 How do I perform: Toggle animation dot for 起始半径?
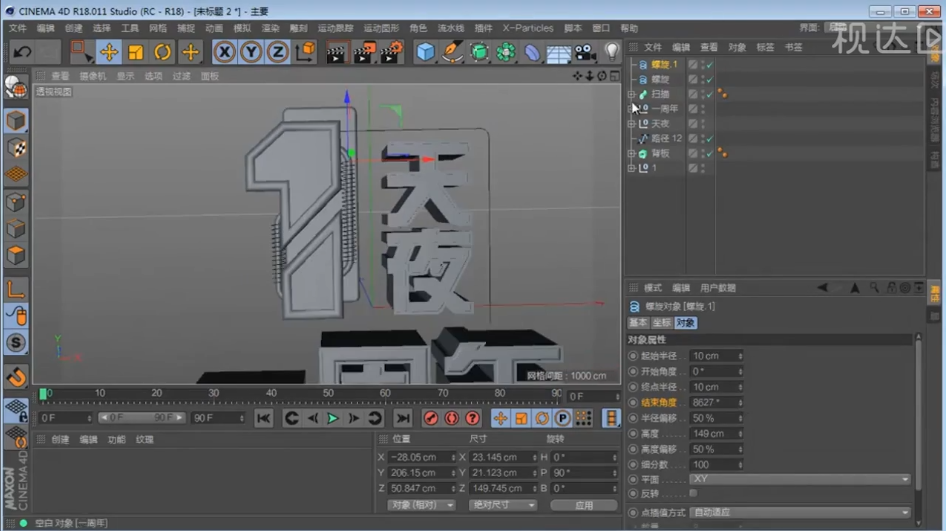[633, 356]
